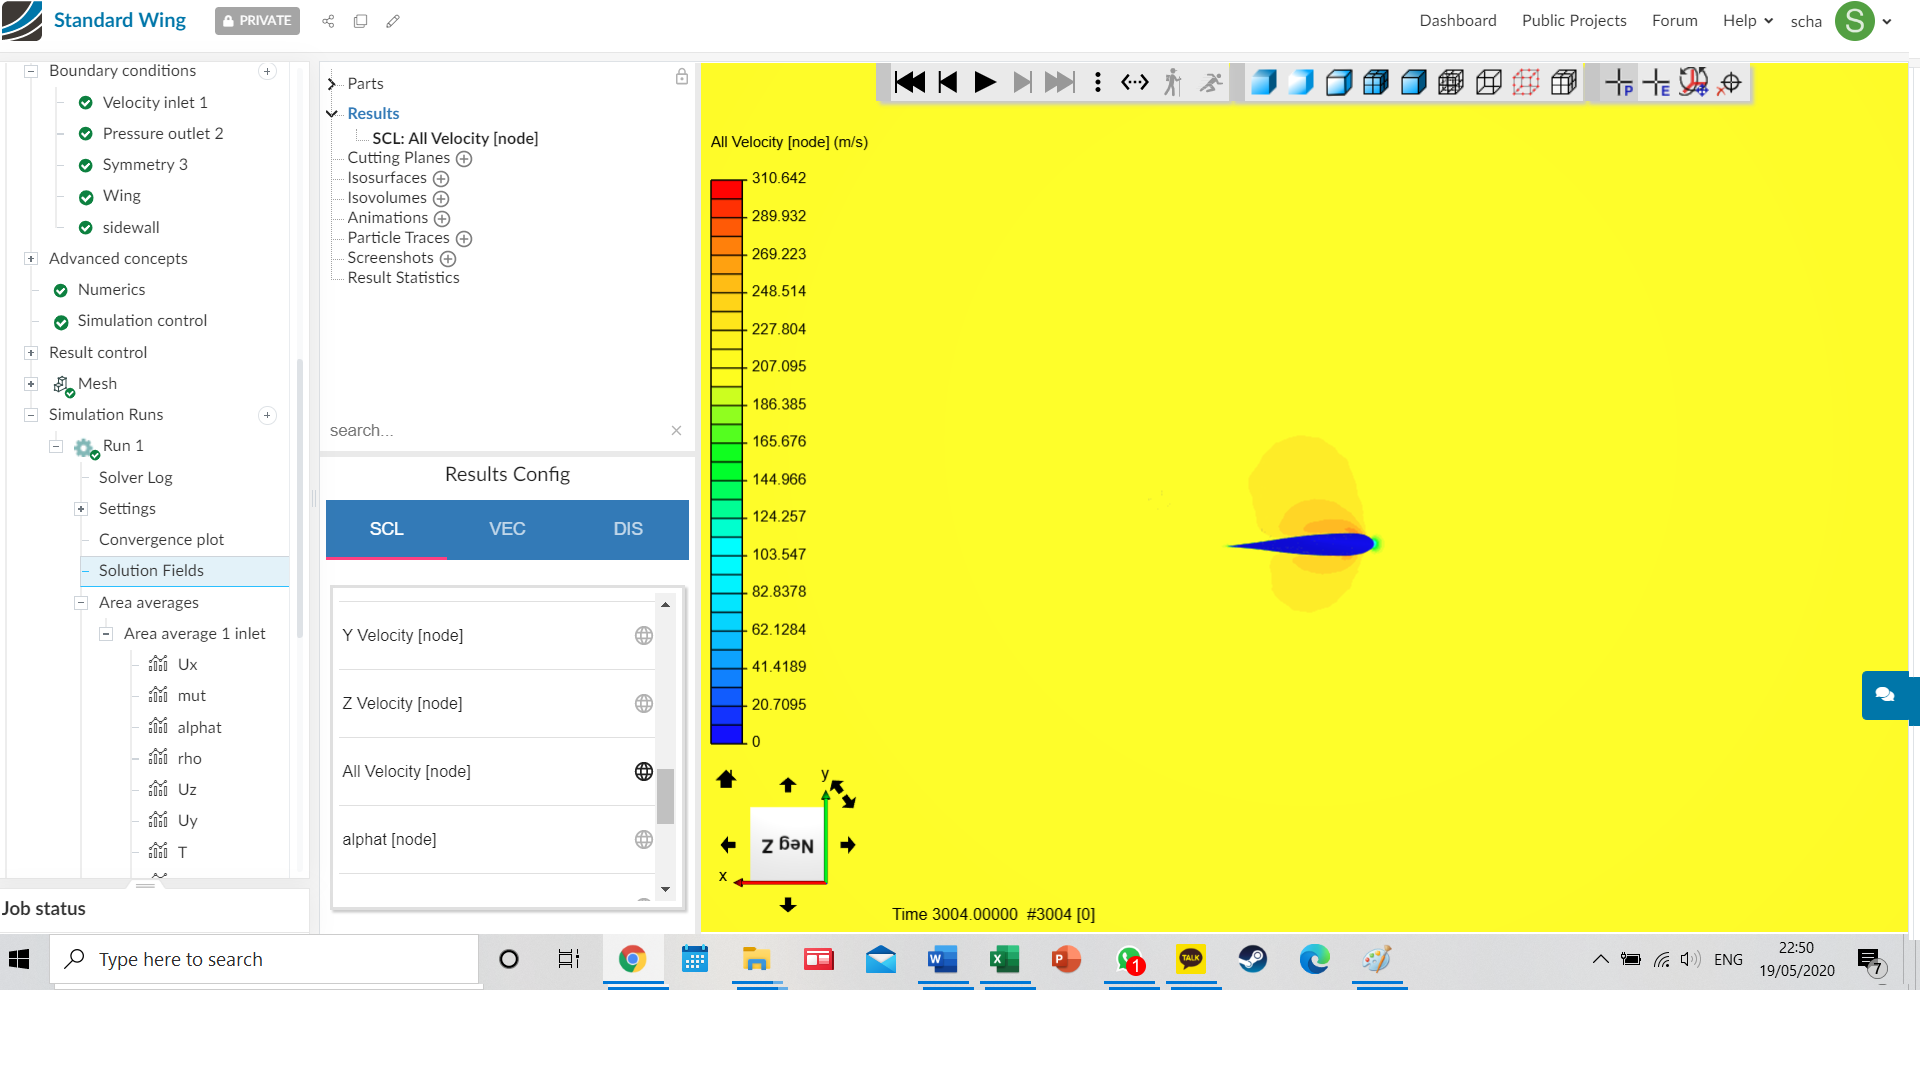1920x1080 pixels.
Task: Toggle globe icon for Z Velocity [node]
Action: 644,704
